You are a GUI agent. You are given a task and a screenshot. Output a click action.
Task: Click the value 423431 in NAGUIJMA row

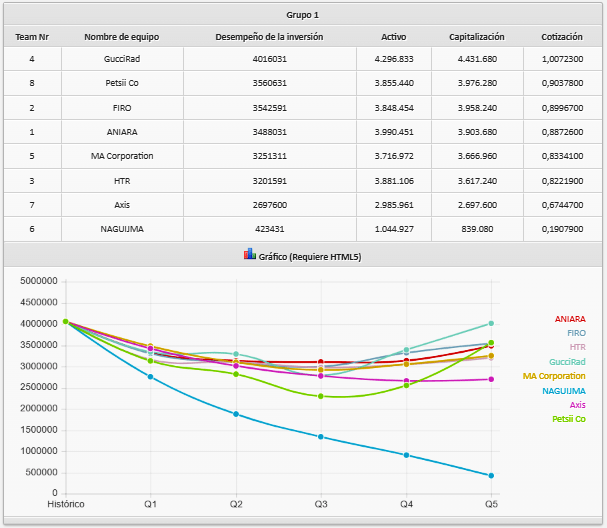[270, 229]
